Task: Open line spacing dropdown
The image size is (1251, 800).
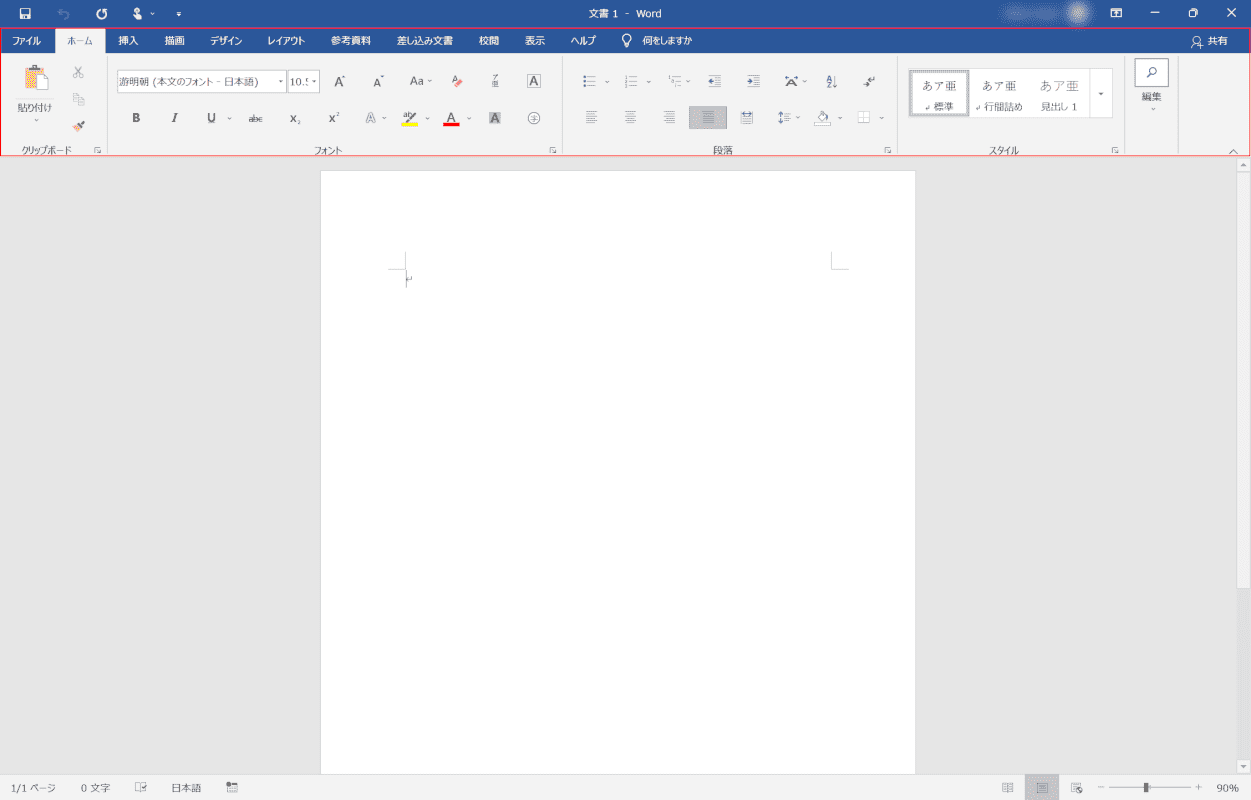Action: (789, 118)
